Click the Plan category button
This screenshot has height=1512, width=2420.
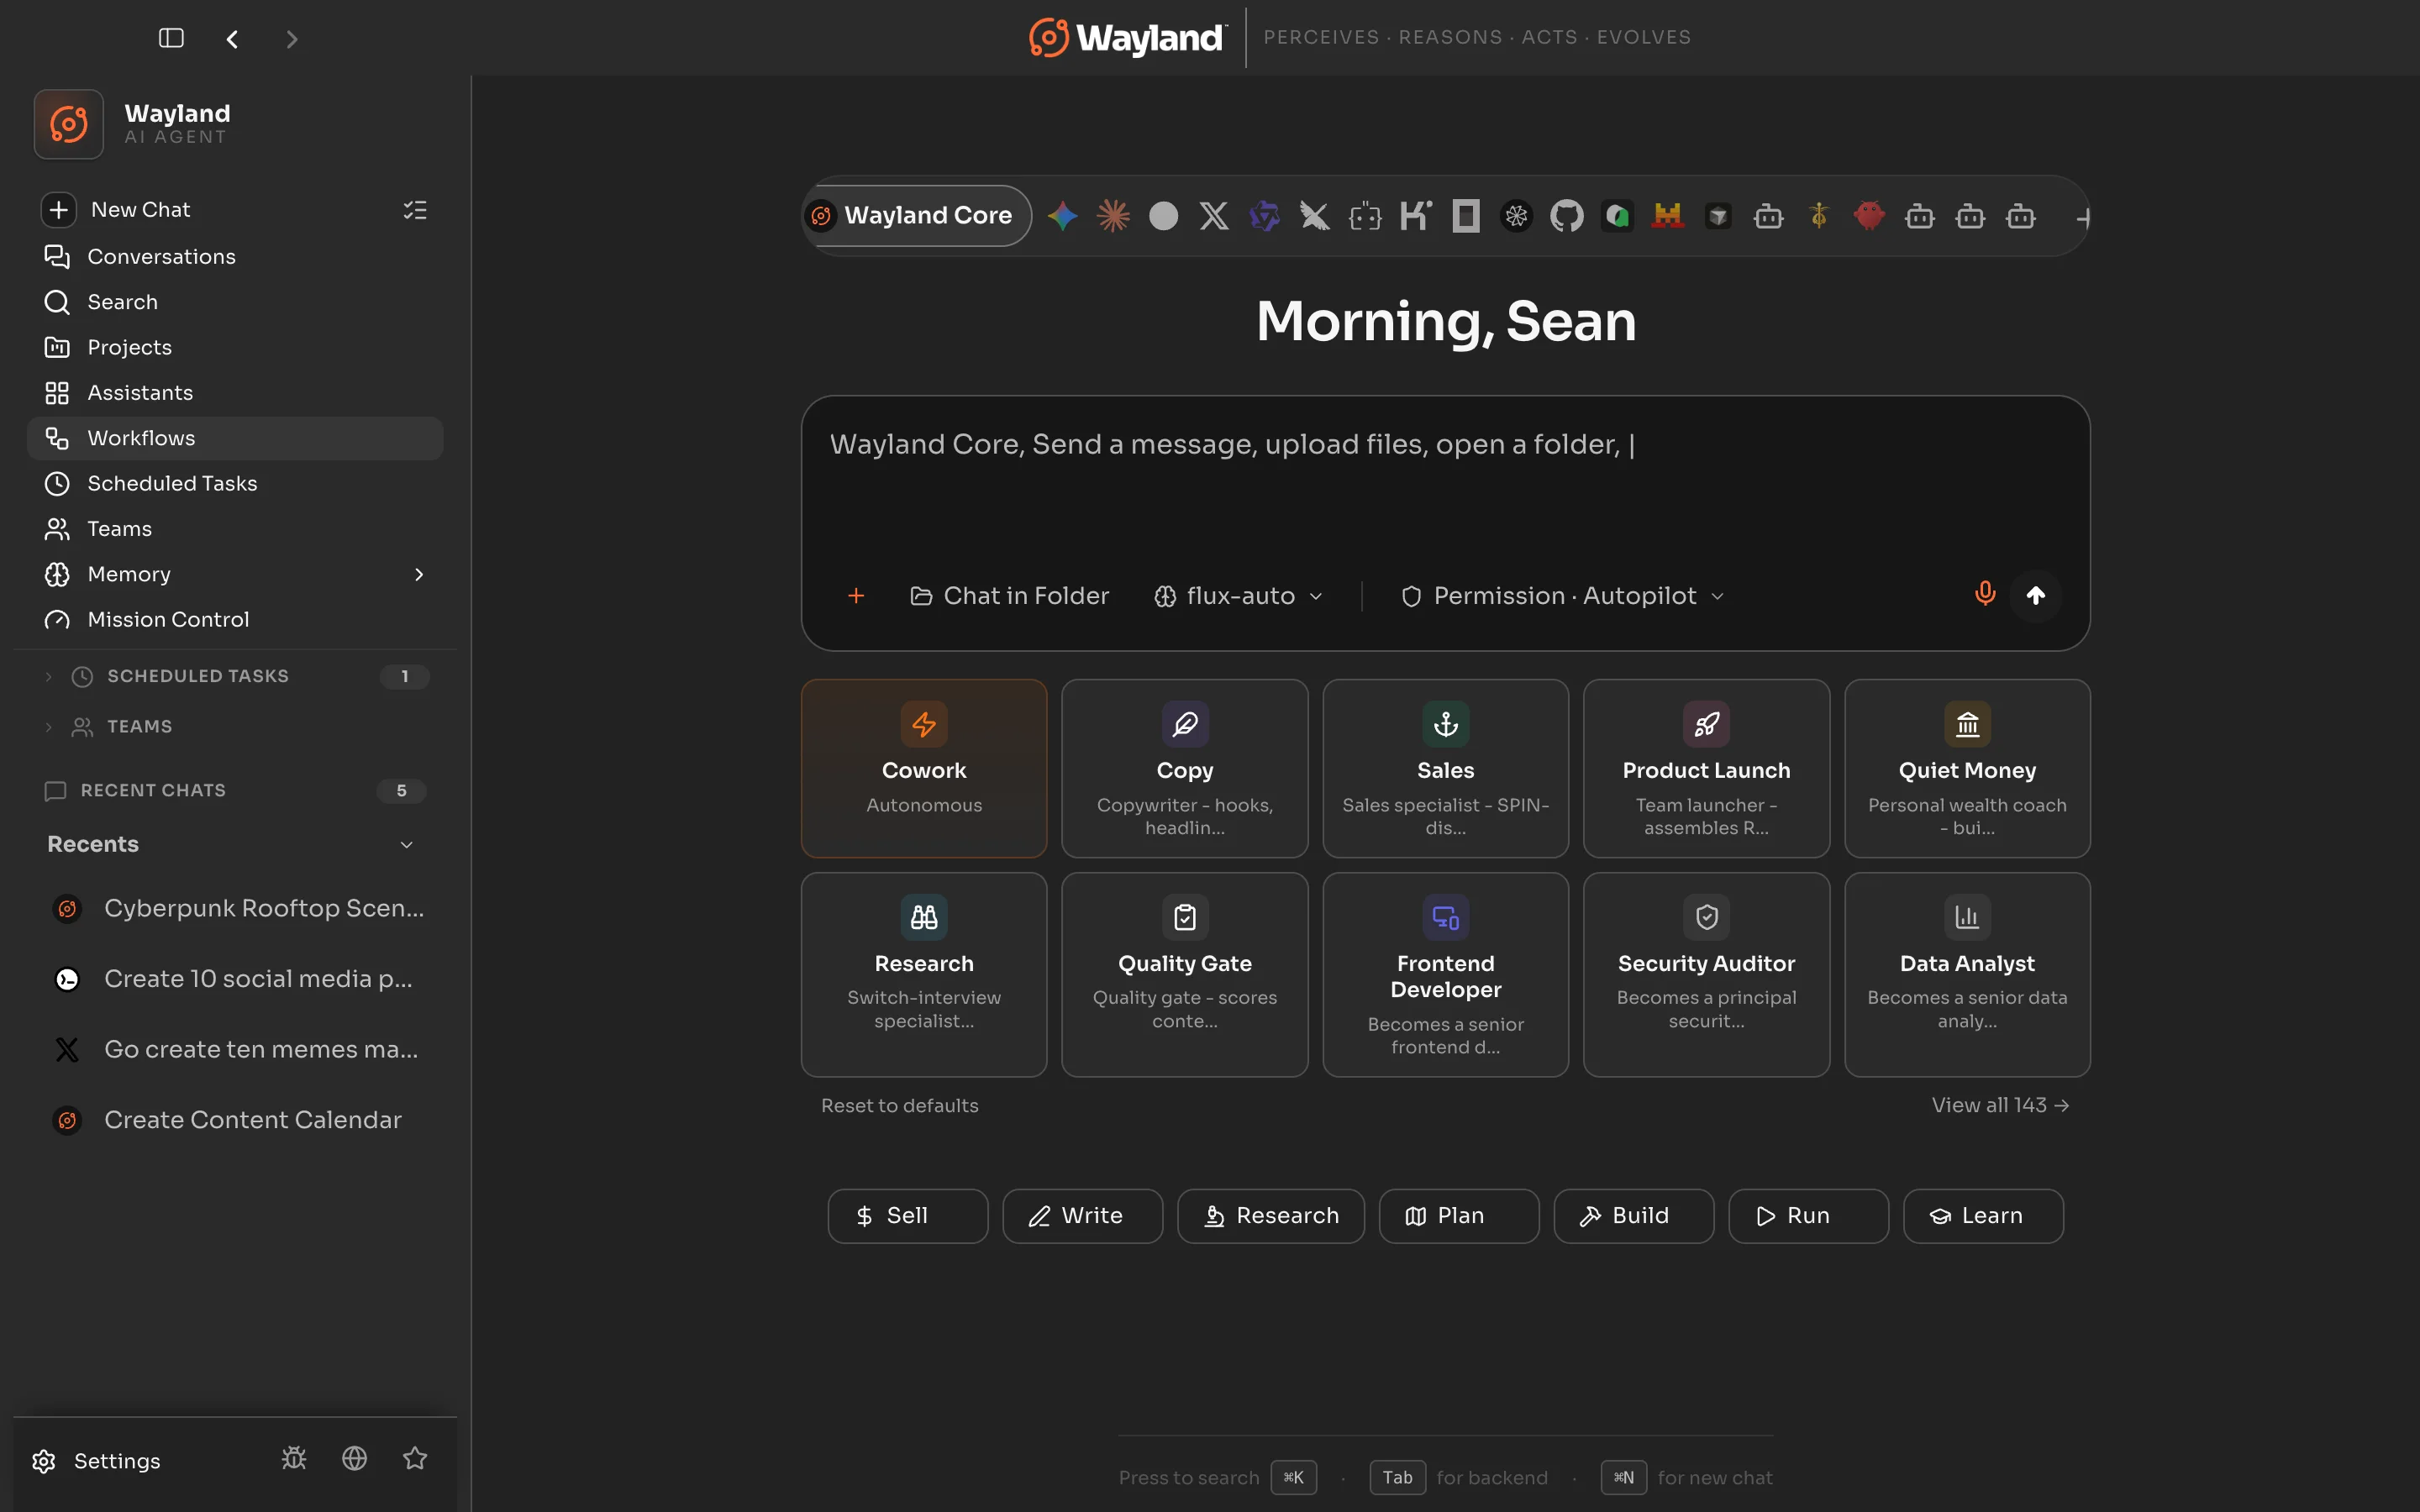(x=1459, y=1216)
